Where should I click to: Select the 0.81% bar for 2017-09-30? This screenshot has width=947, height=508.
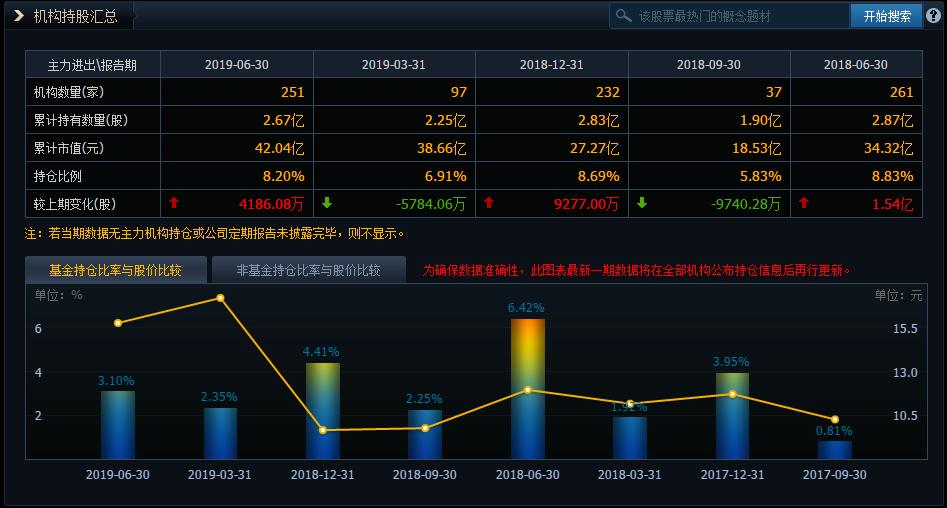click(835, 450)
